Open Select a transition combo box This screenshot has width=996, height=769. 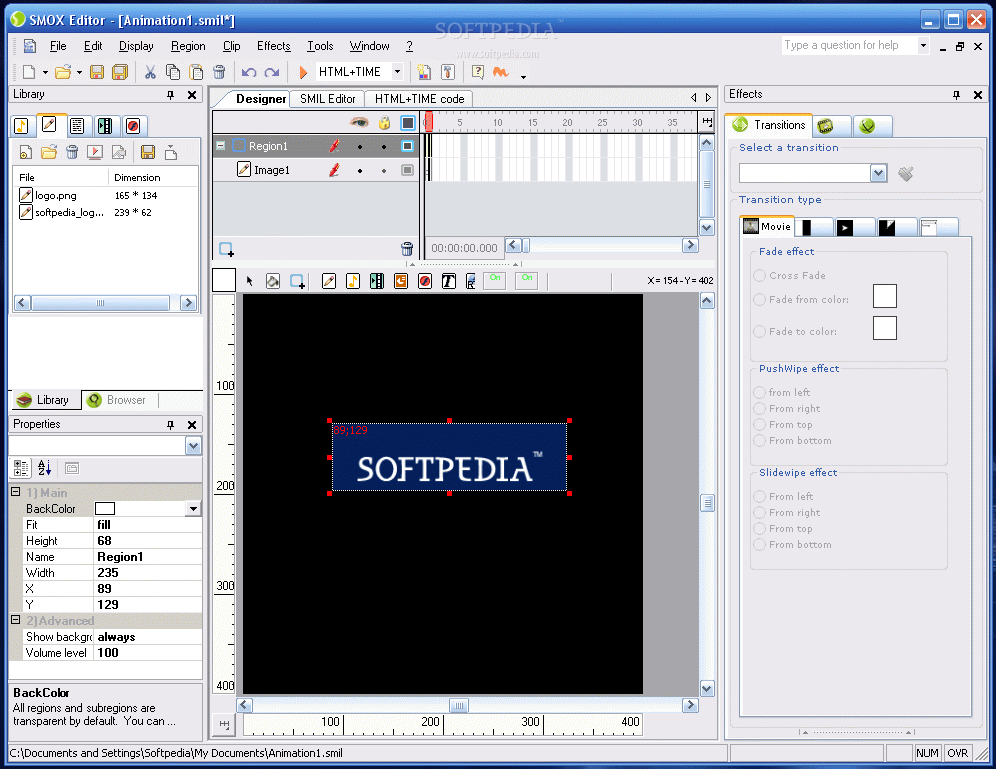point(878,173)
